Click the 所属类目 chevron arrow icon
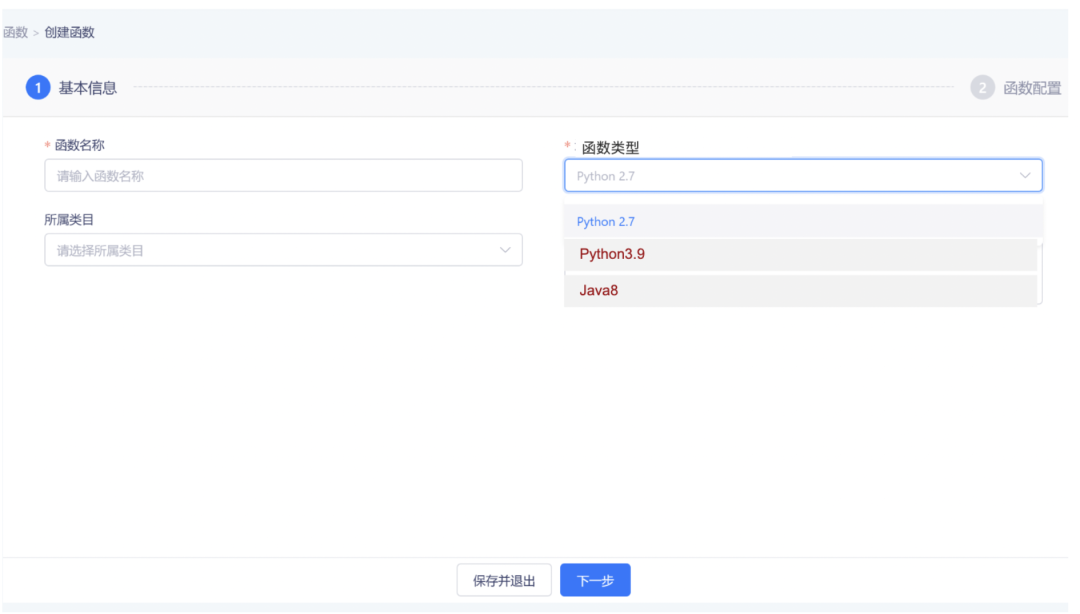The height and width of the screenshot is (614, 1080). pyautogui.click(x=505, y=250)
